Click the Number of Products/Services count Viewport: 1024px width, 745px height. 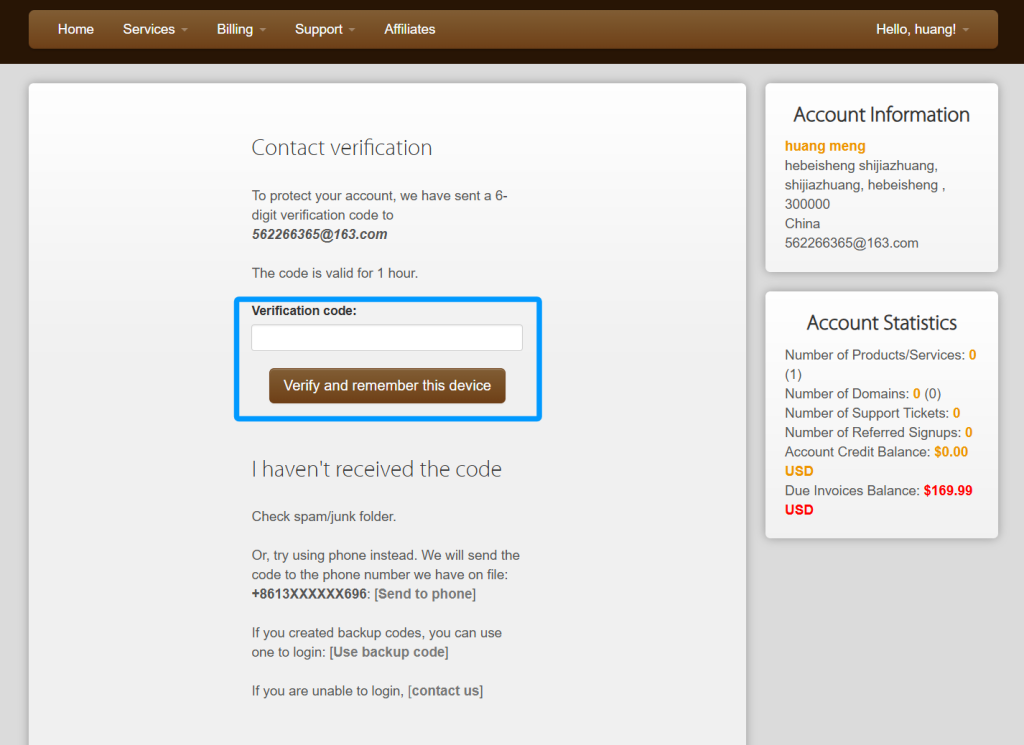[972, 355]
